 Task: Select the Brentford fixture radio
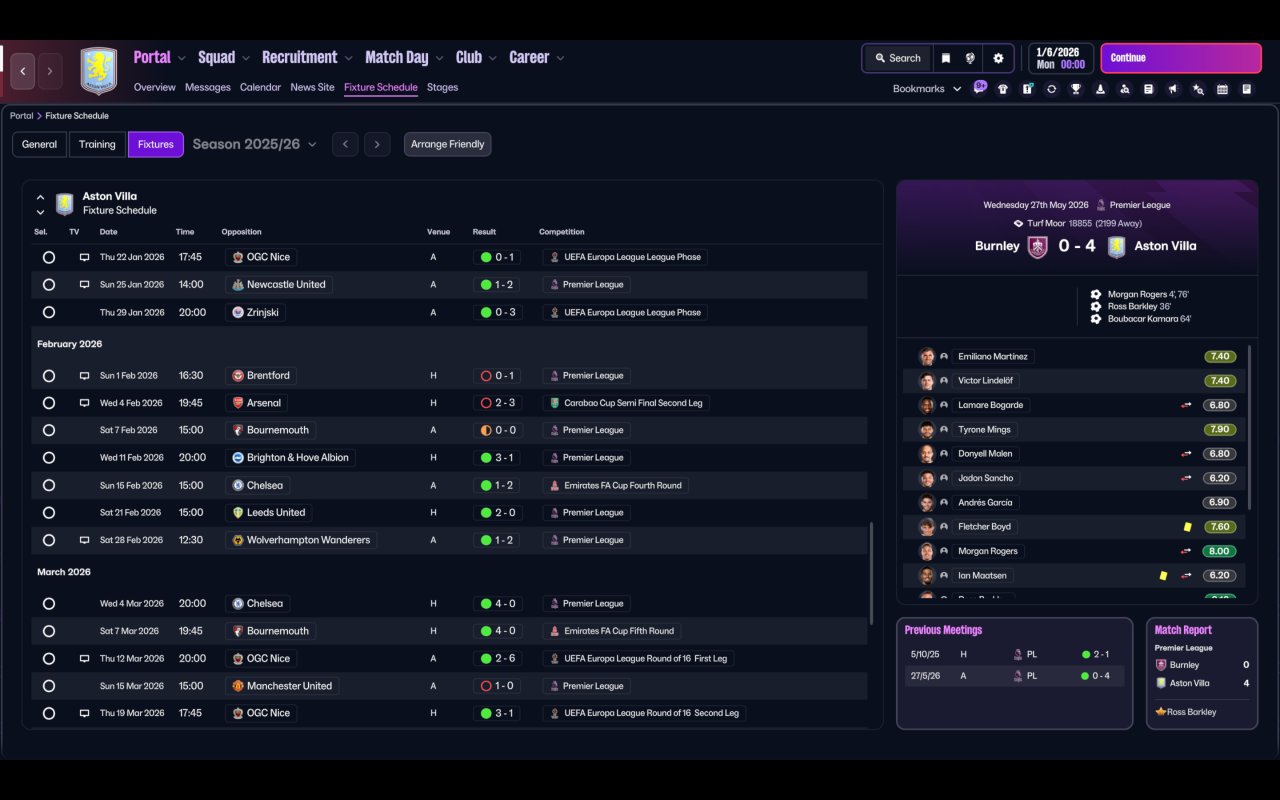click(x=49, y=376)
